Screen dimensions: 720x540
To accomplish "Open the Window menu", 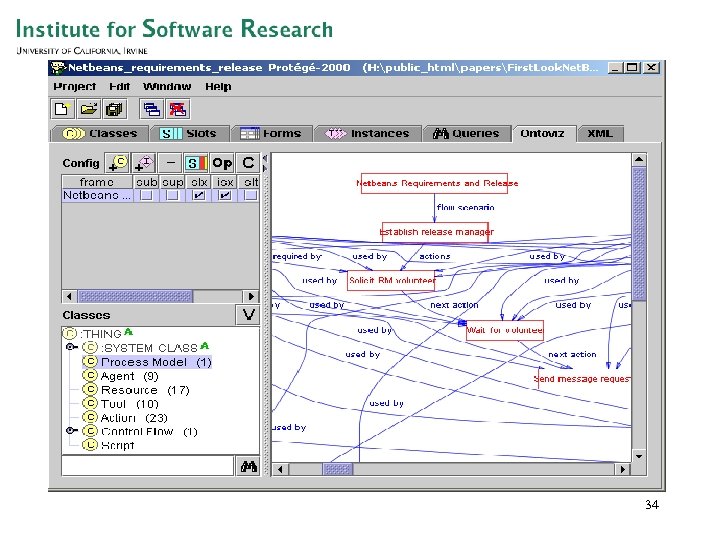I will [x=167, y=86].
